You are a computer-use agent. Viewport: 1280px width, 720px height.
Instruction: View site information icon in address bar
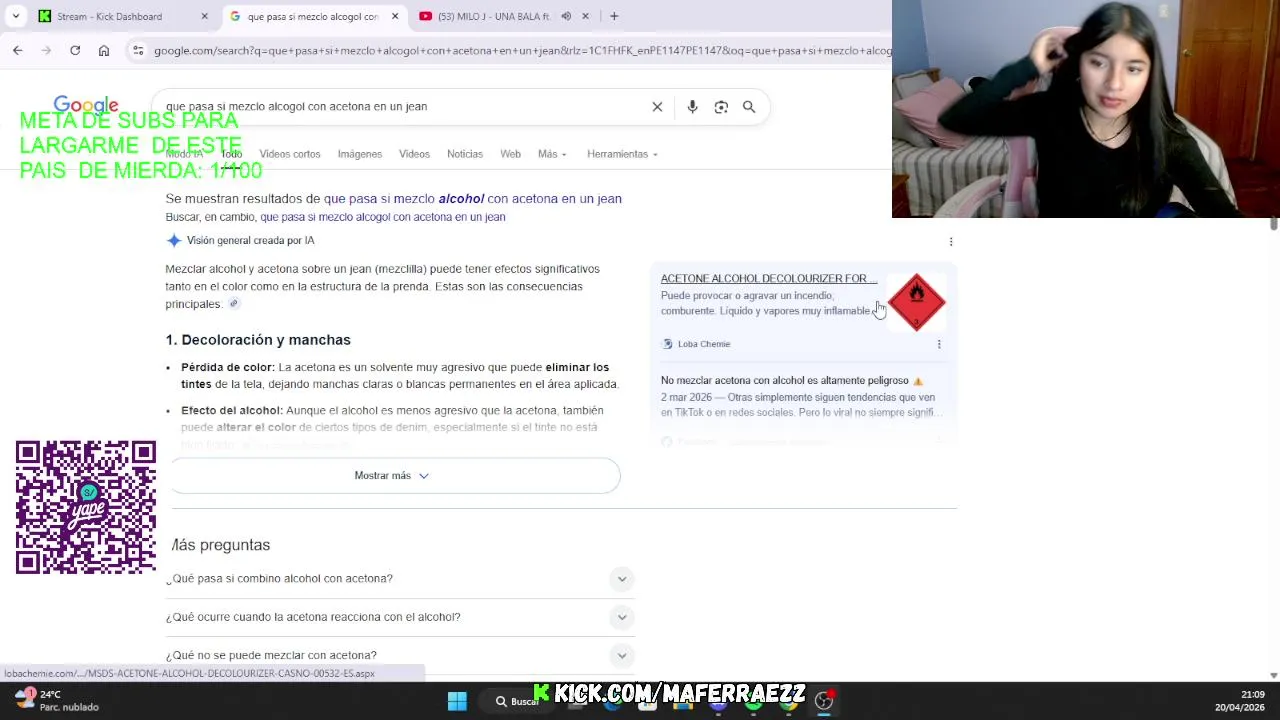138,51
